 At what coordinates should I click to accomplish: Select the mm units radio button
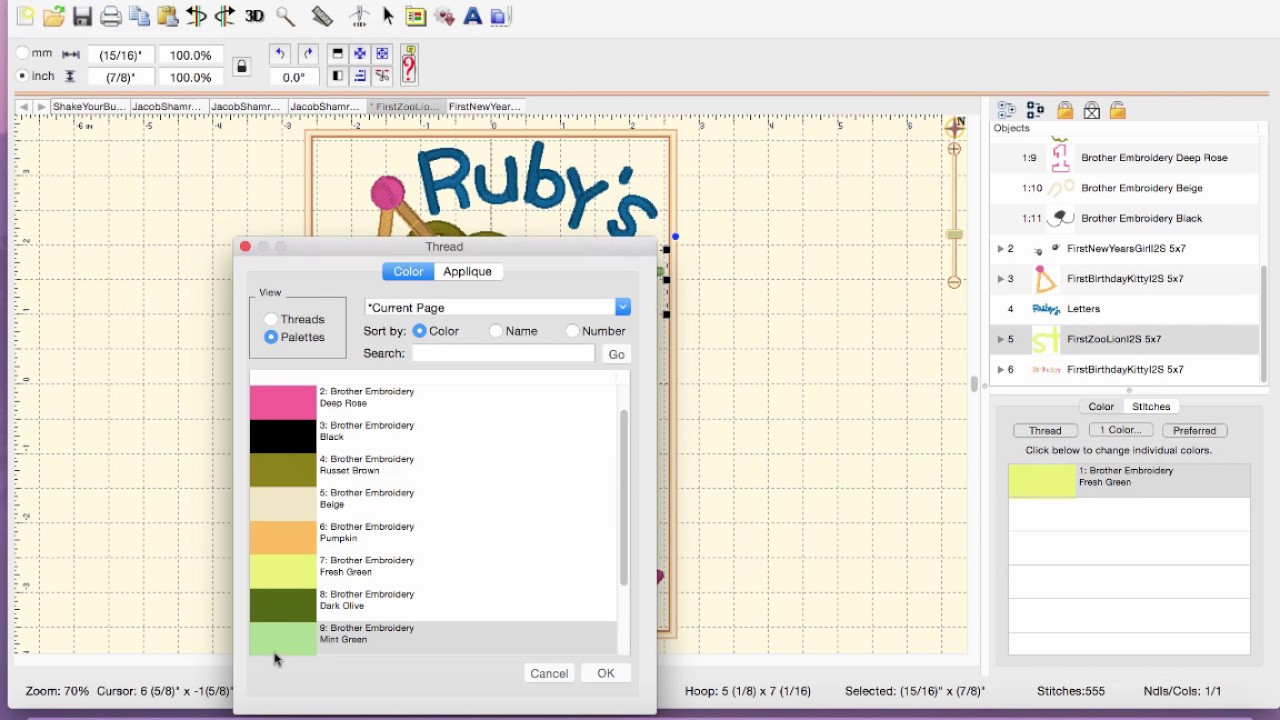coord(22,53)
